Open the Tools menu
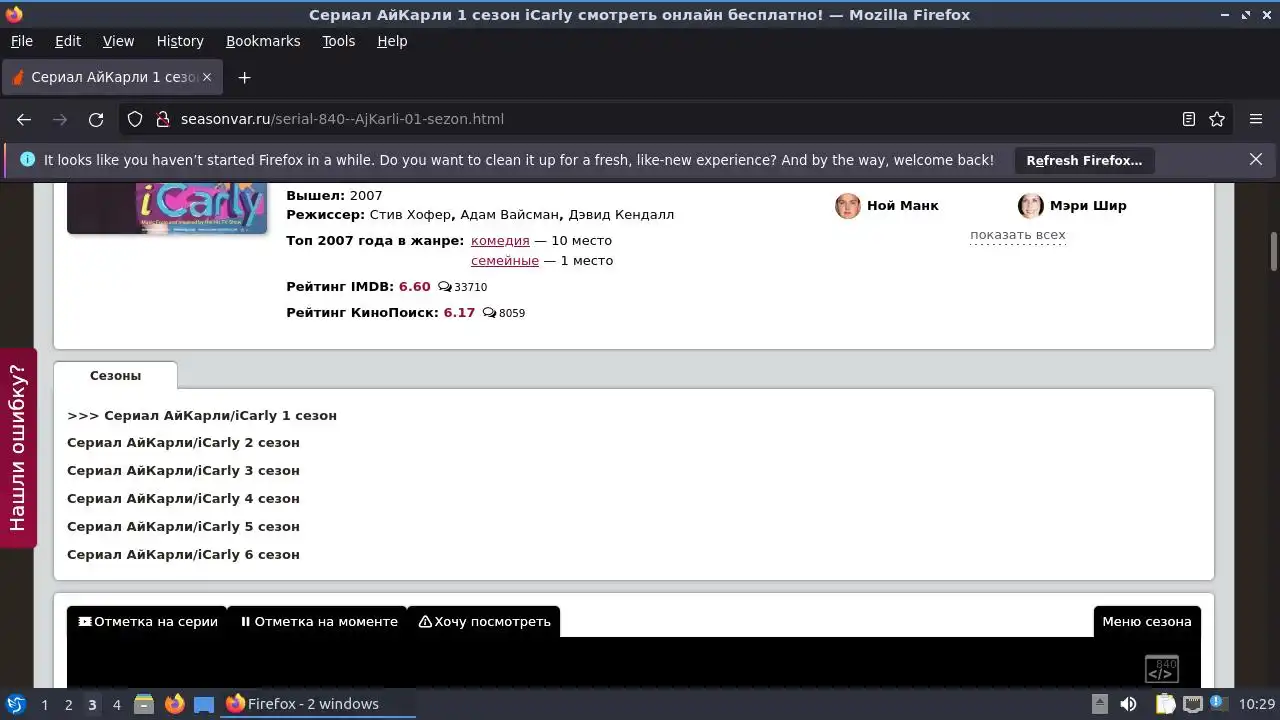 [338, 41]
